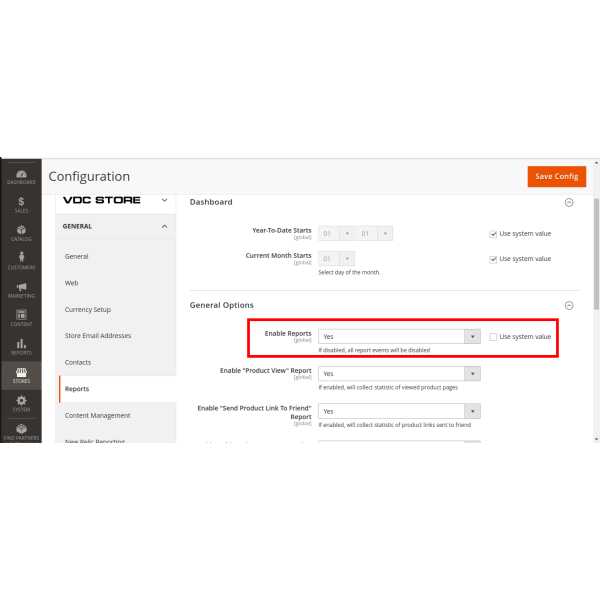Open the Catalog menu icon

click(20, 232)
